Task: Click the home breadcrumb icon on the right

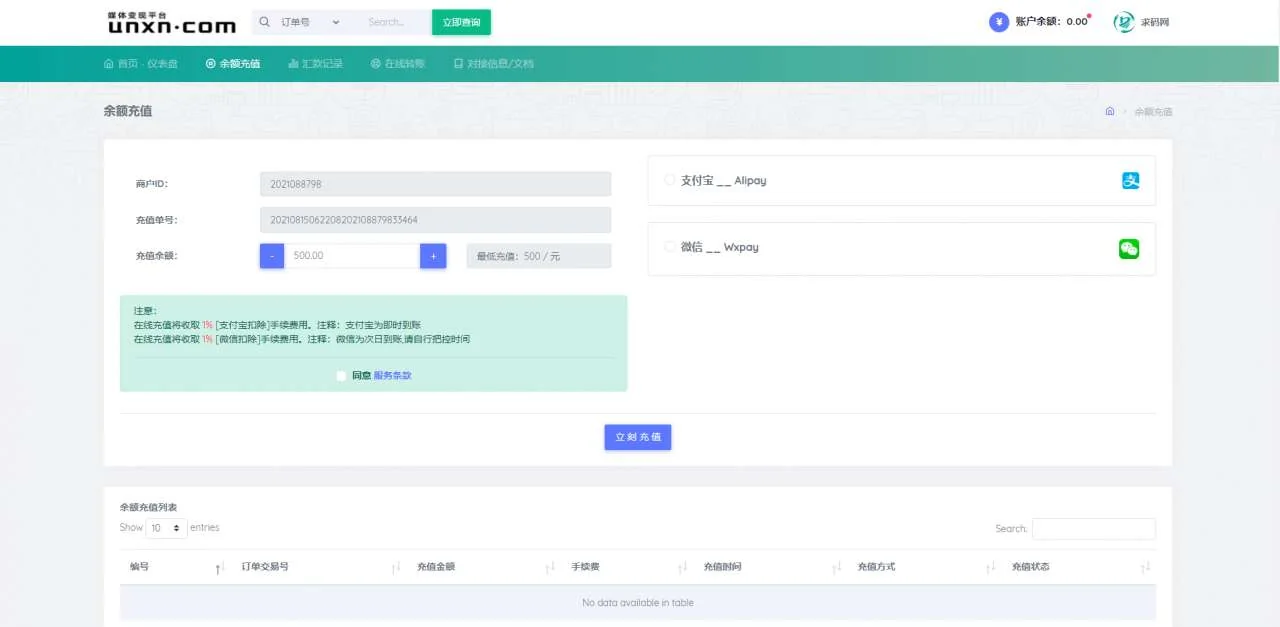Action: pos(1109,111)
